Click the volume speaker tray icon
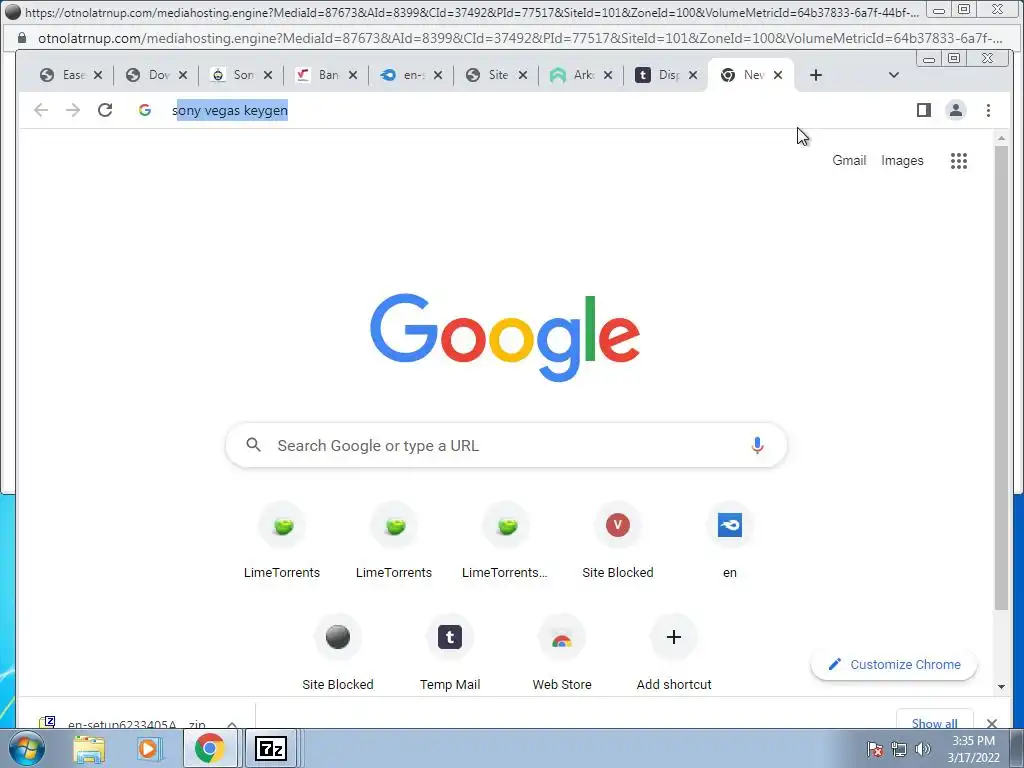1024x768 pixels. point(923,749)
